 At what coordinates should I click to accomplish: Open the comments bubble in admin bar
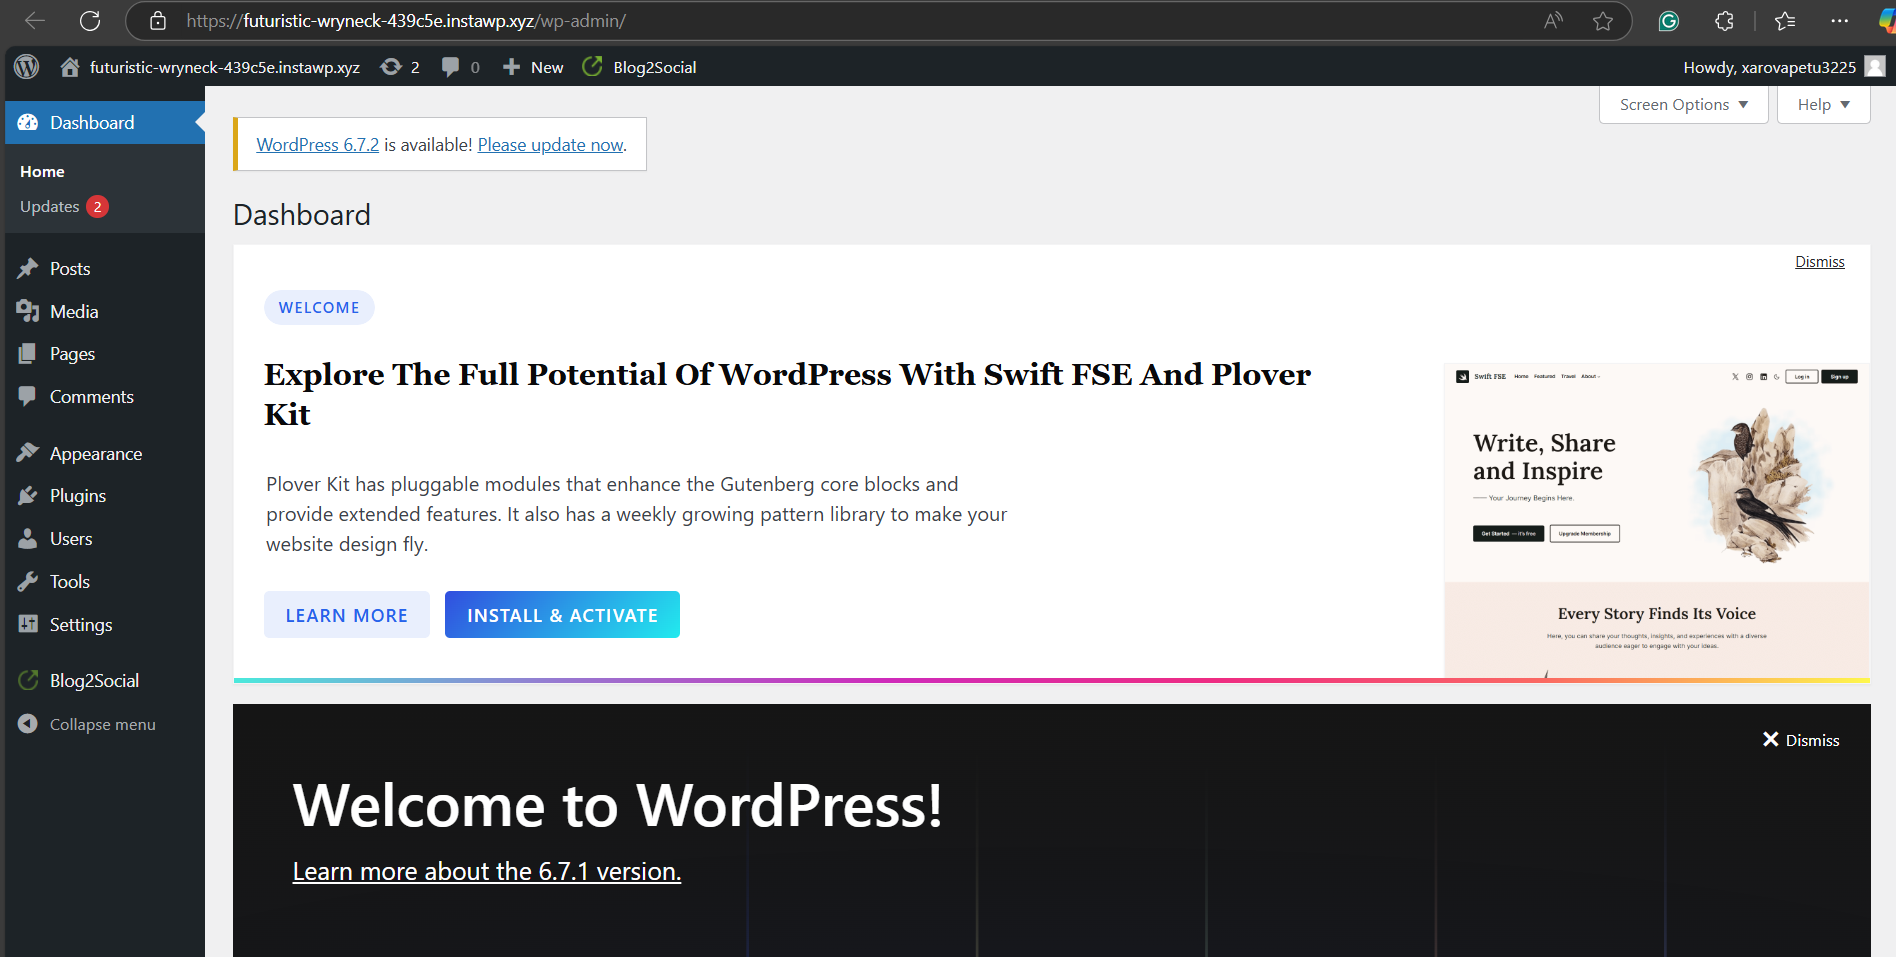[x=451, y=67]
